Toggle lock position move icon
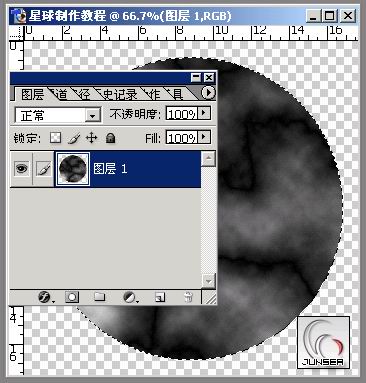The image size is (366, 383). [x=91, y=138]
